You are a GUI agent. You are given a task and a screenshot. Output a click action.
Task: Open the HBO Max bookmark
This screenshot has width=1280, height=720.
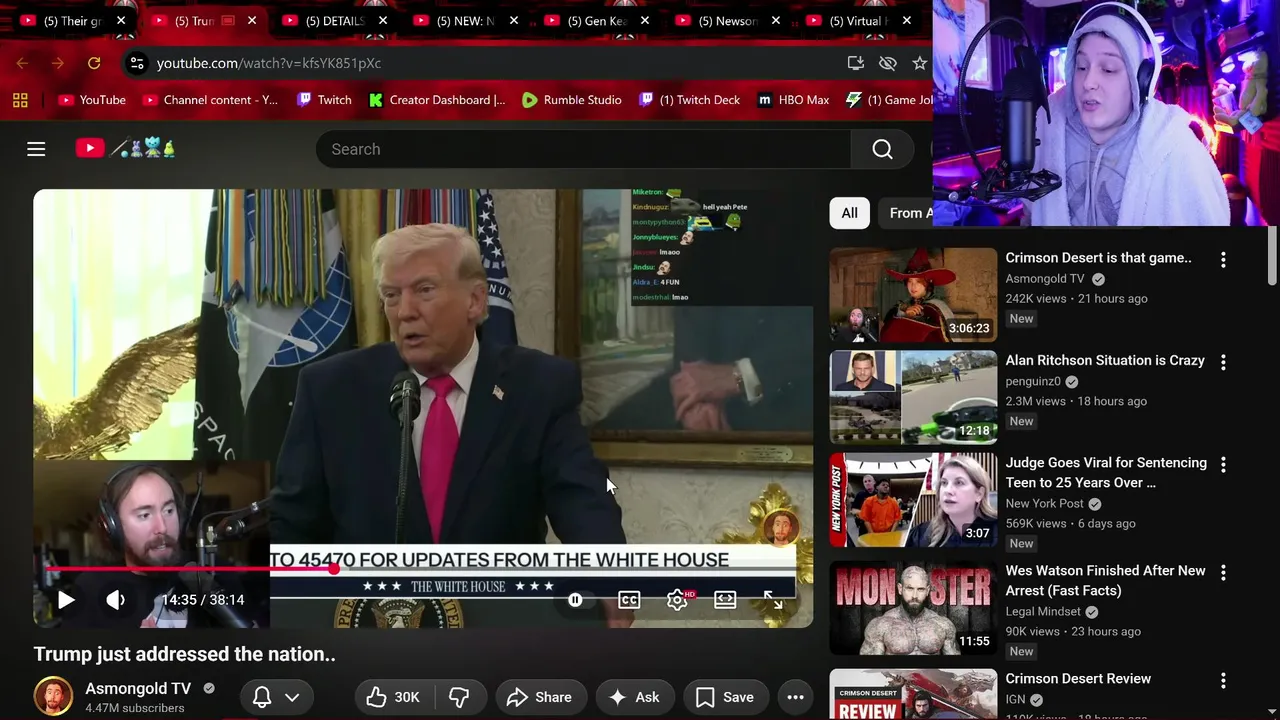click(x=794, y=100)
